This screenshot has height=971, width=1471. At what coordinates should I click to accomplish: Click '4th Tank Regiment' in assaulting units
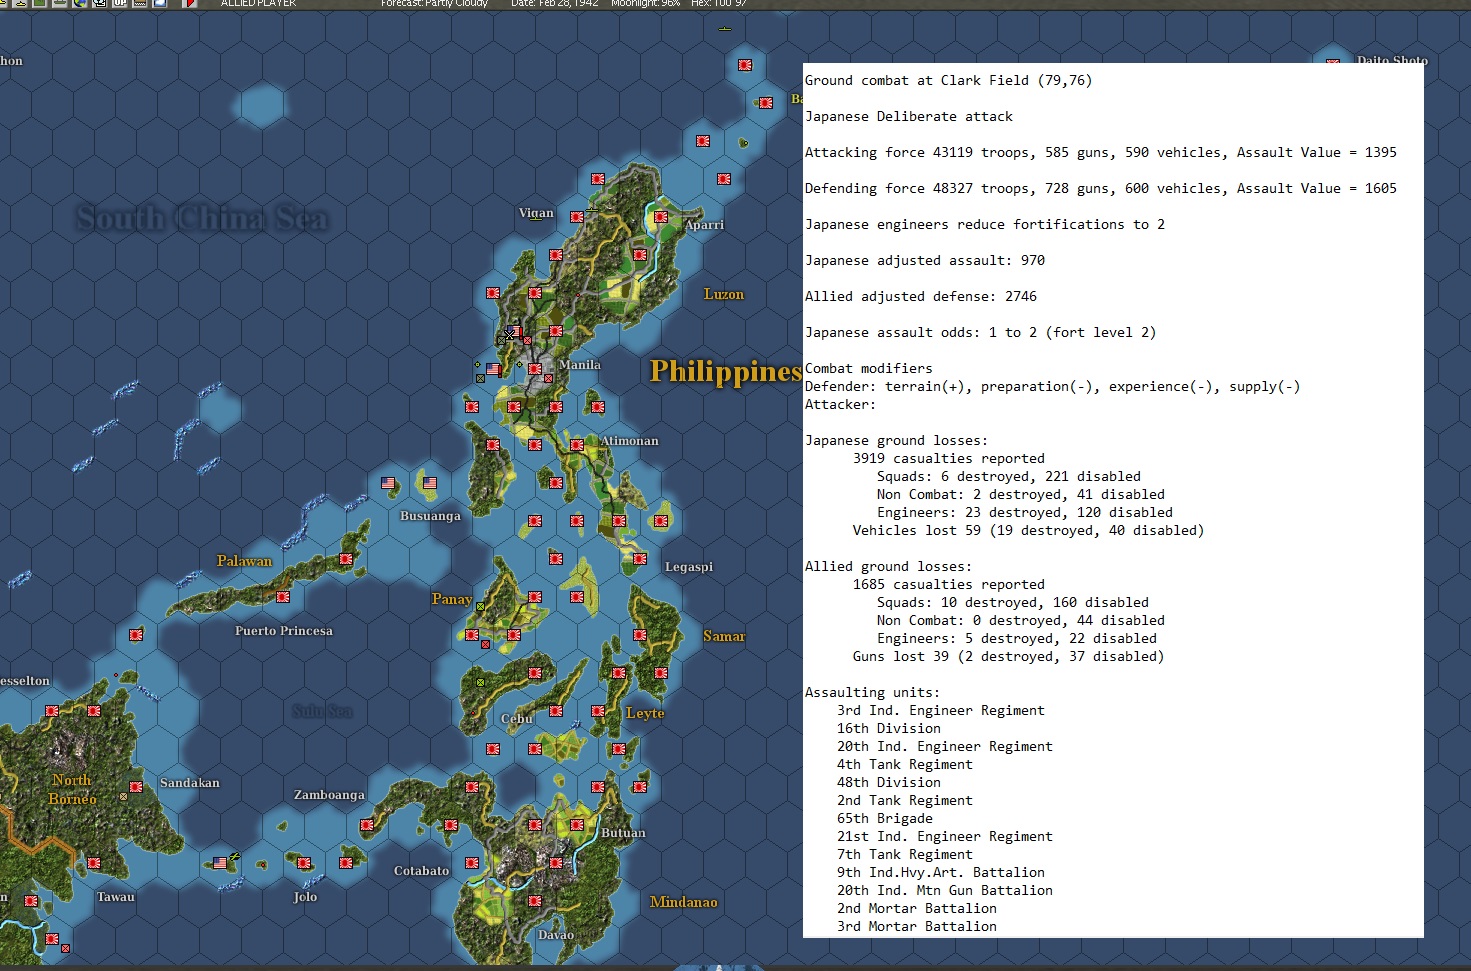point(905,765)
